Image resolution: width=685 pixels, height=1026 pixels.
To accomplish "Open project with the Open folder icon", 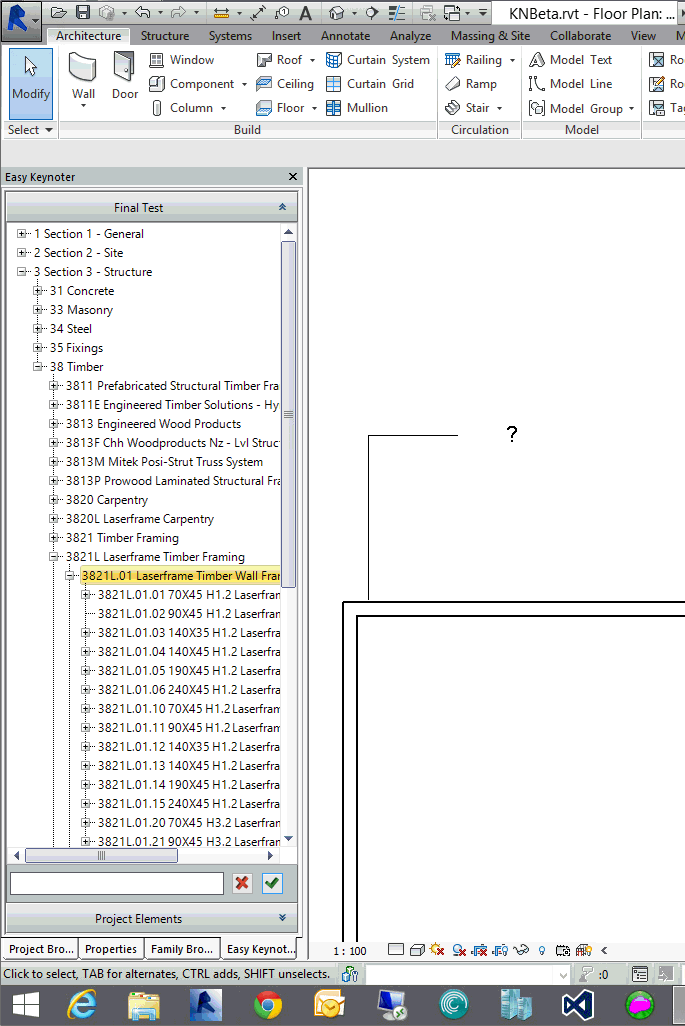I will click(59, 12).
